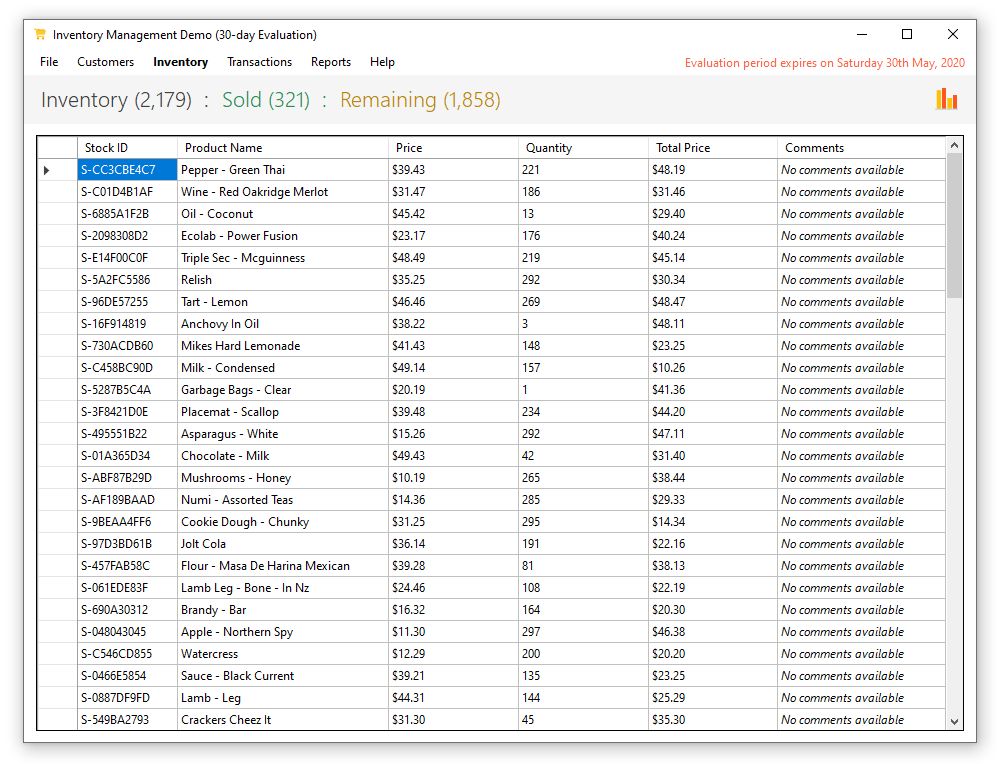
Task: Click the bar chart icon at top right
Action: (x=946, y=99)
